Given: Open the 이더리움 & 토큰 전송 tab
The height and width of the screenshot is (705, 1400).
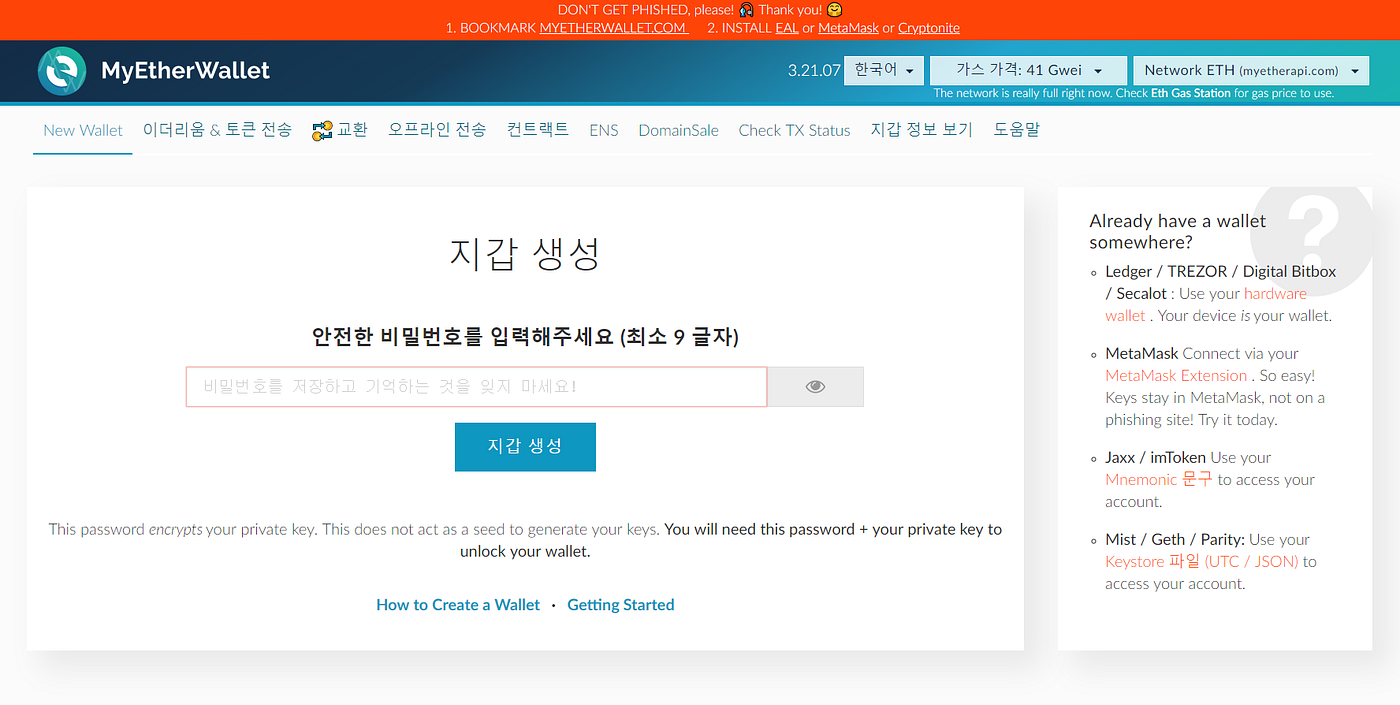Looking at the screenshot, I should tap(217, 130).
